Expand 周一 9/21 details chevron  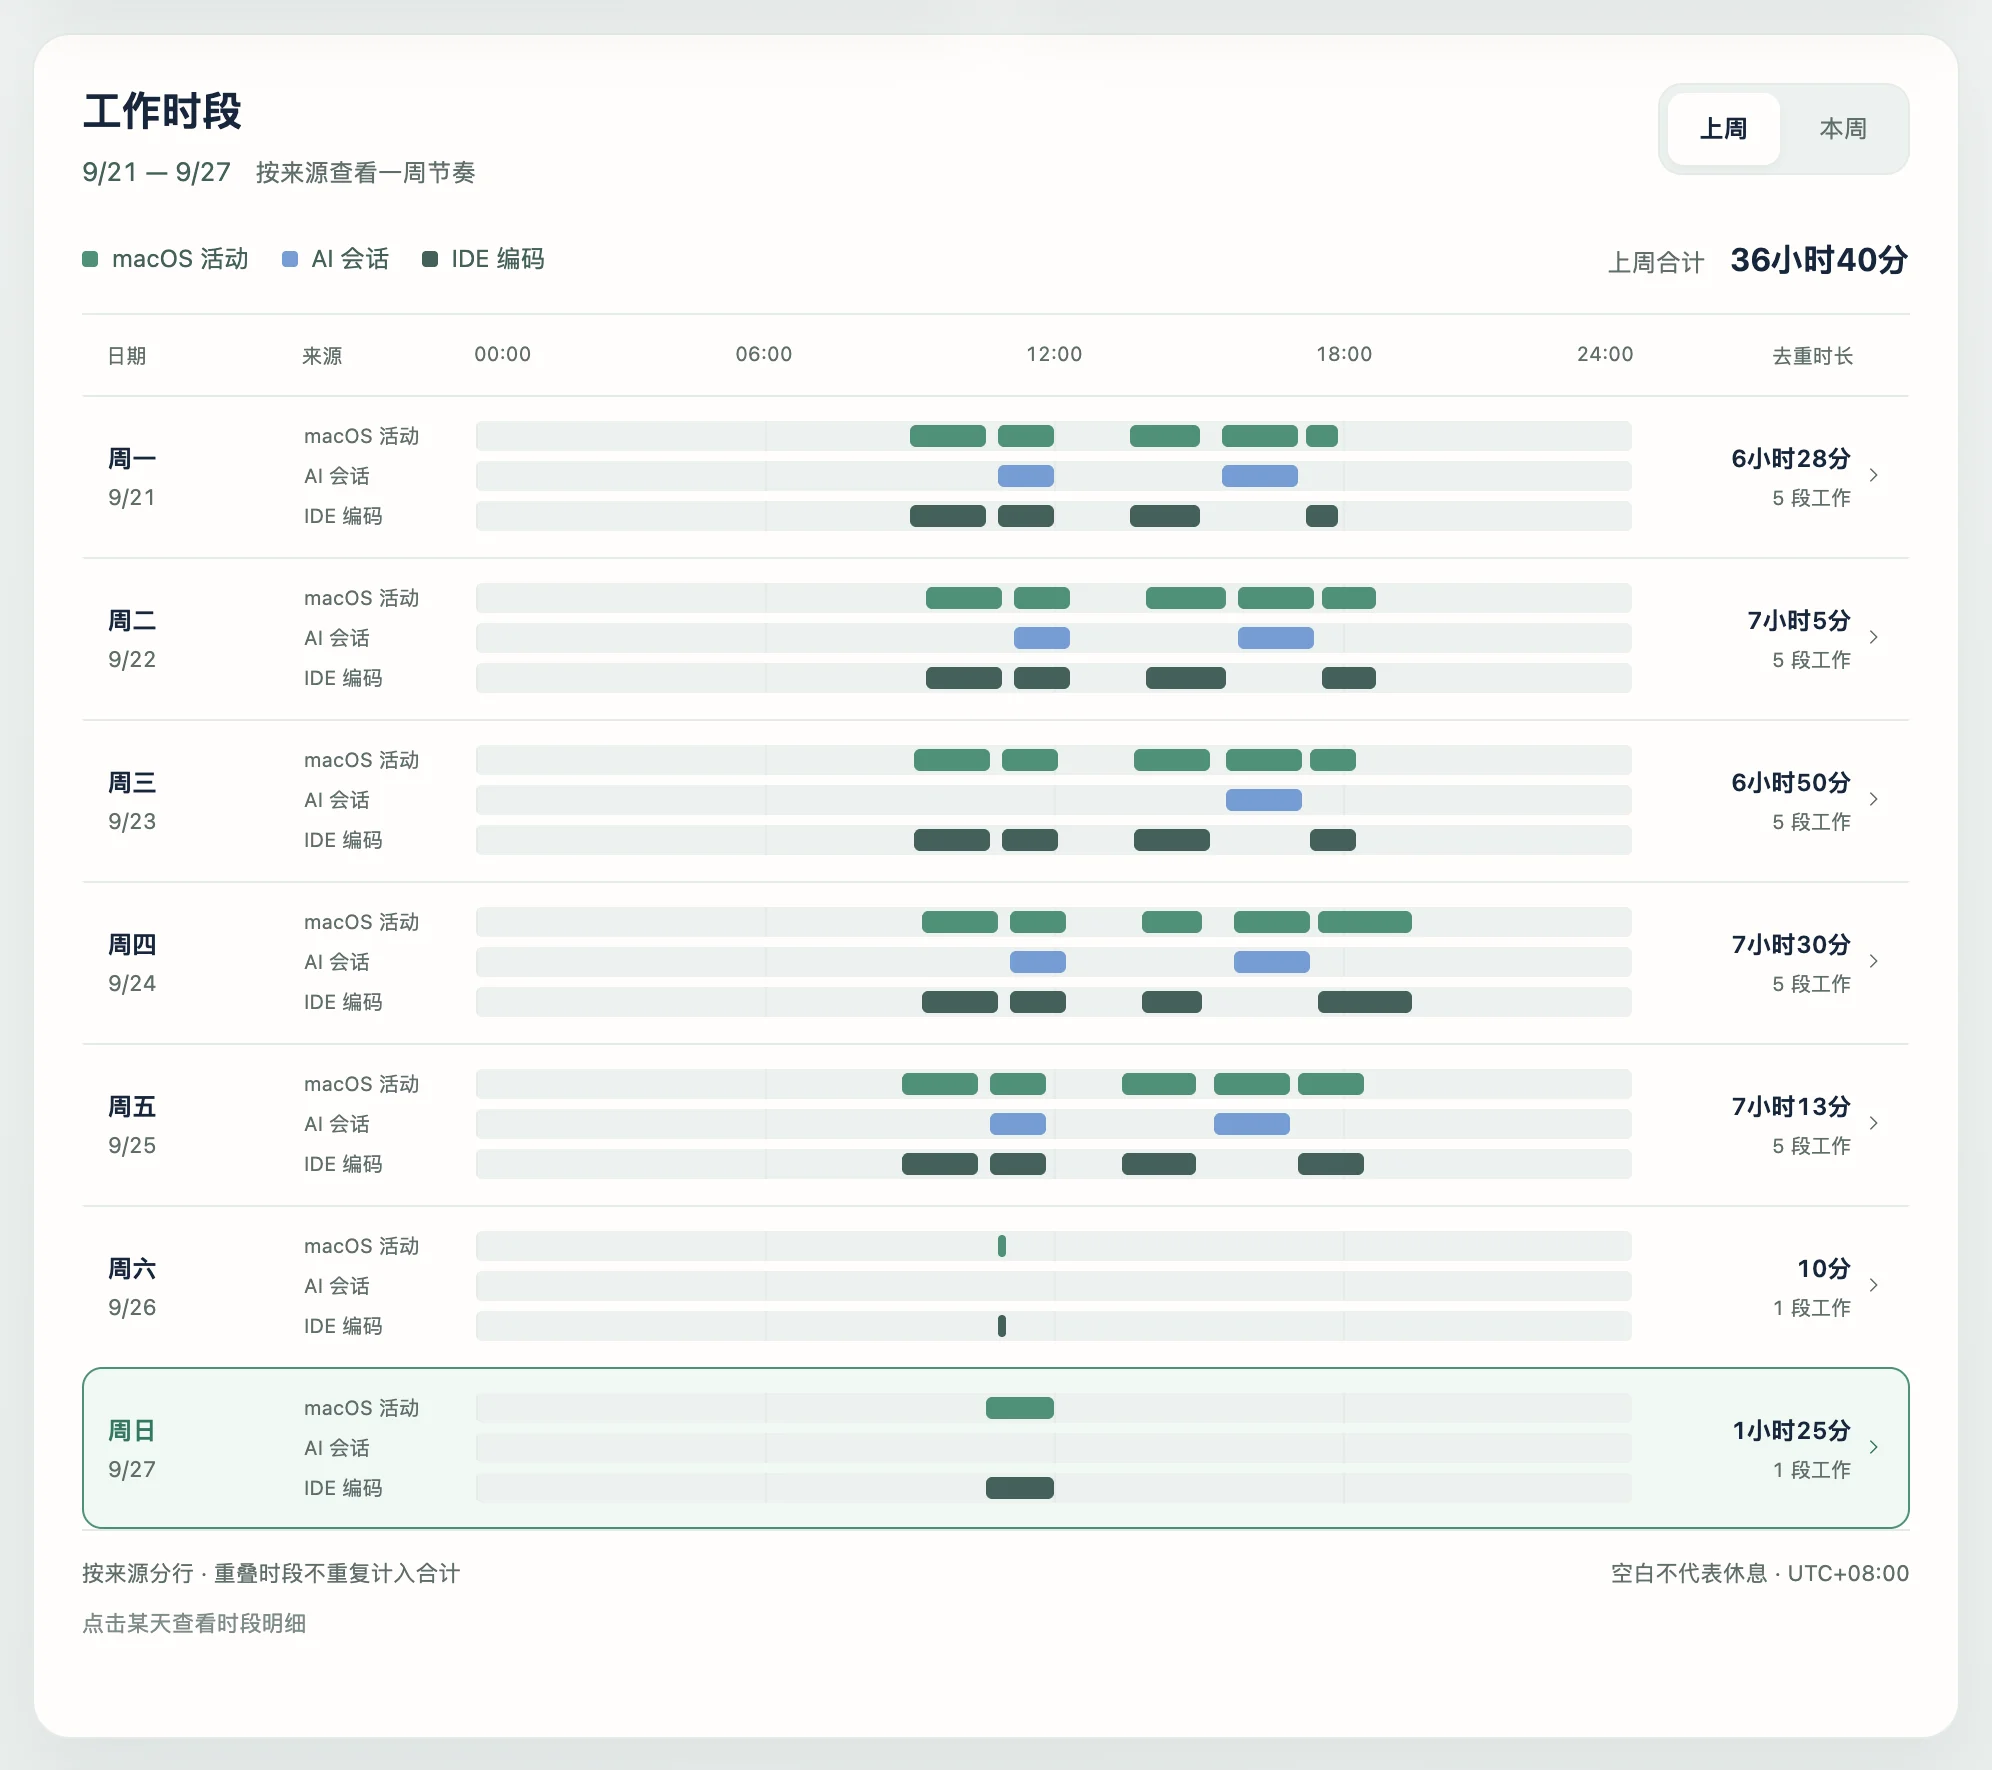[1873, 475]
